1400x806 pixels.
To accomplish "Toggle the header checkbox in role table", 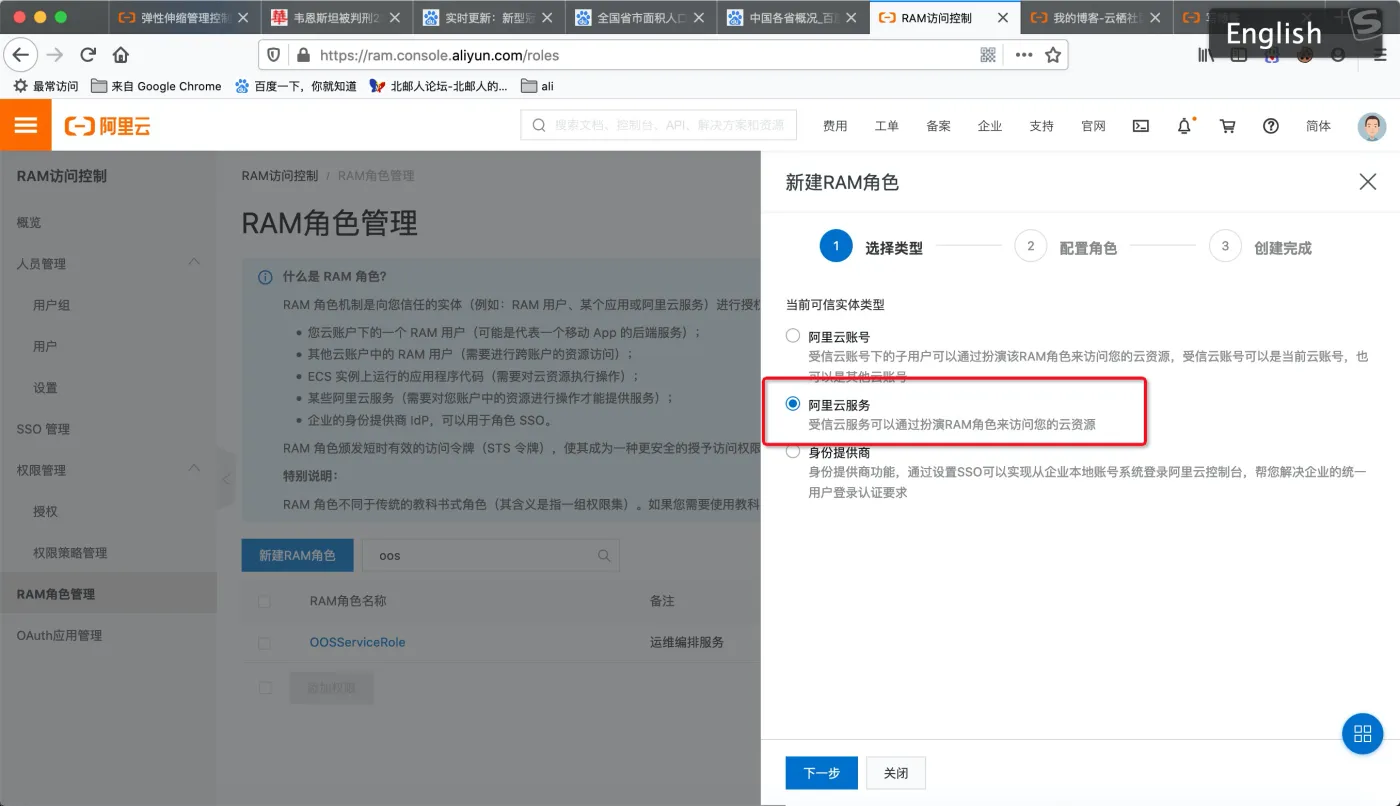I will click(x=264, y=601).
